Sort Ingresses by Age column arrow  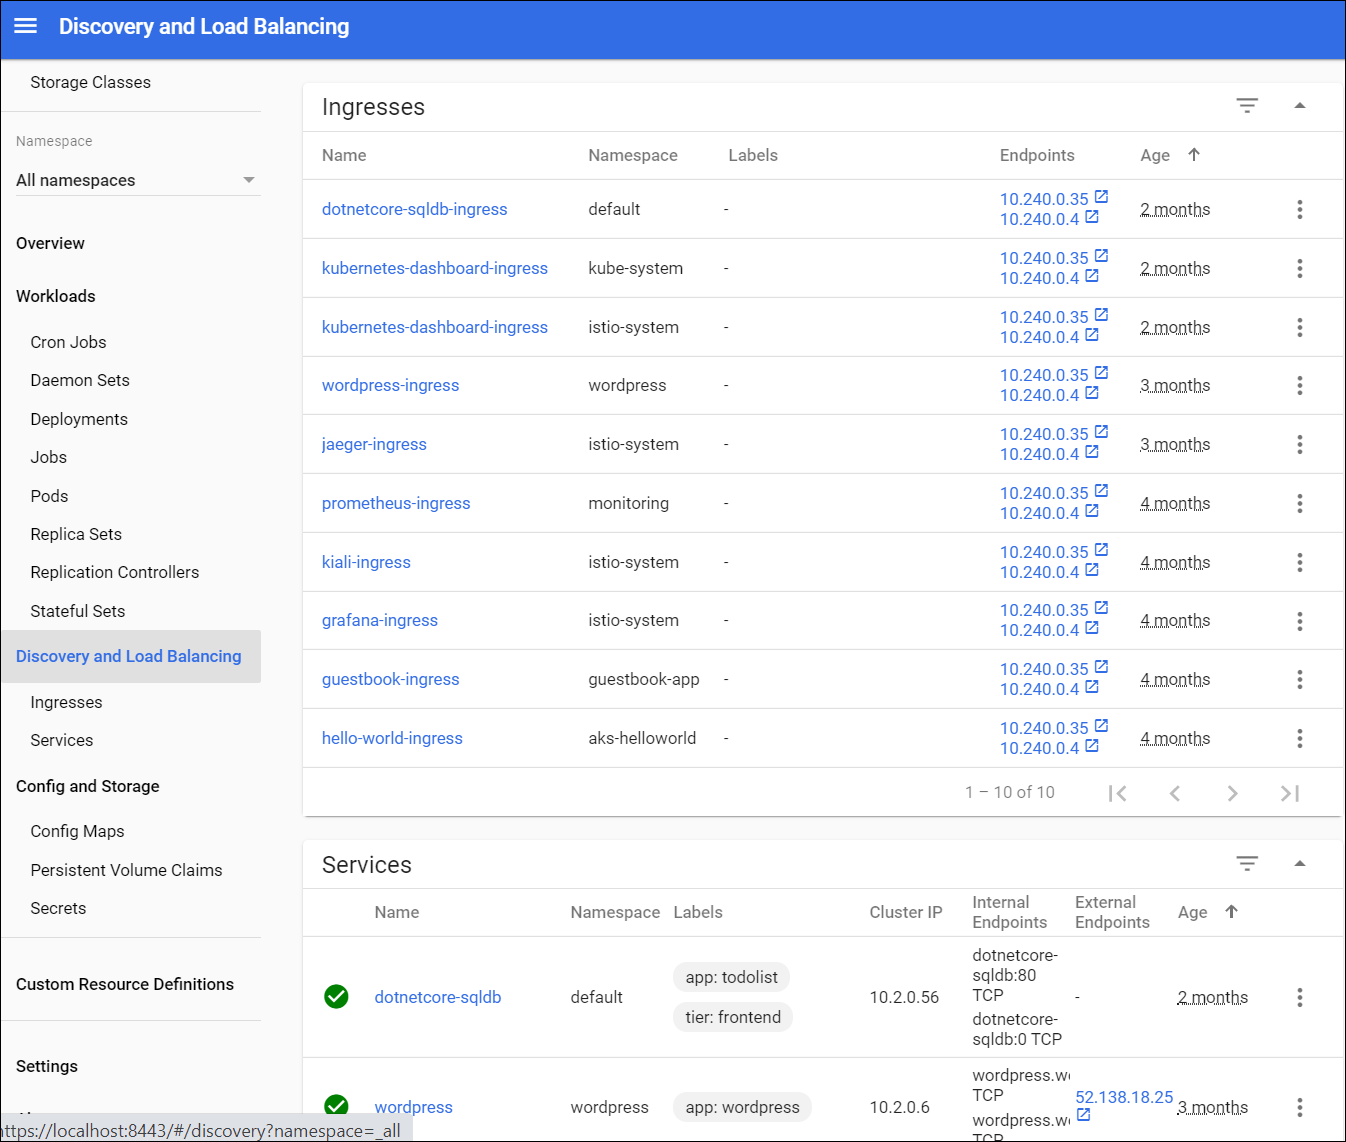(x=1194, y=155)
